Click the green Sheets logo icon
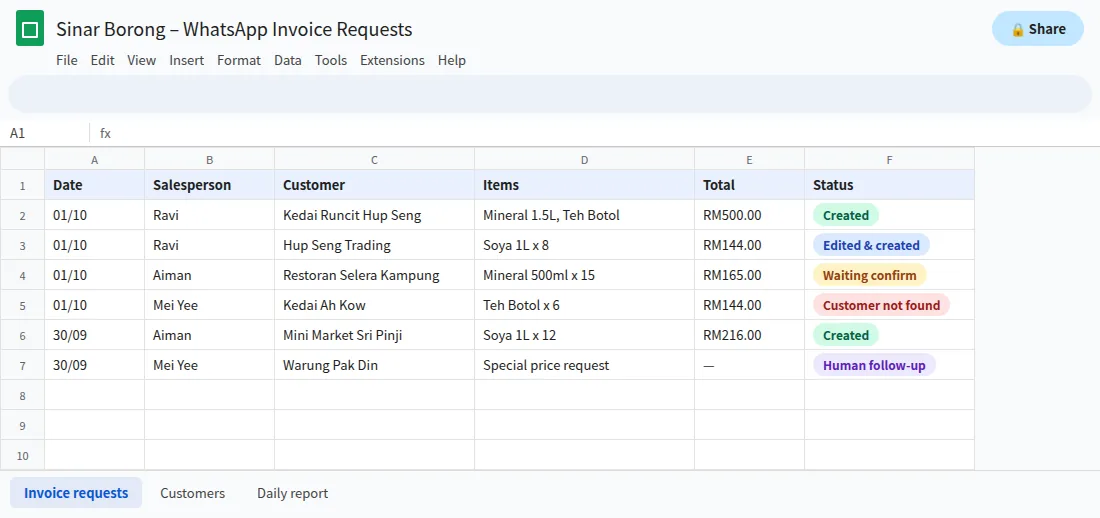 [30, 29]
